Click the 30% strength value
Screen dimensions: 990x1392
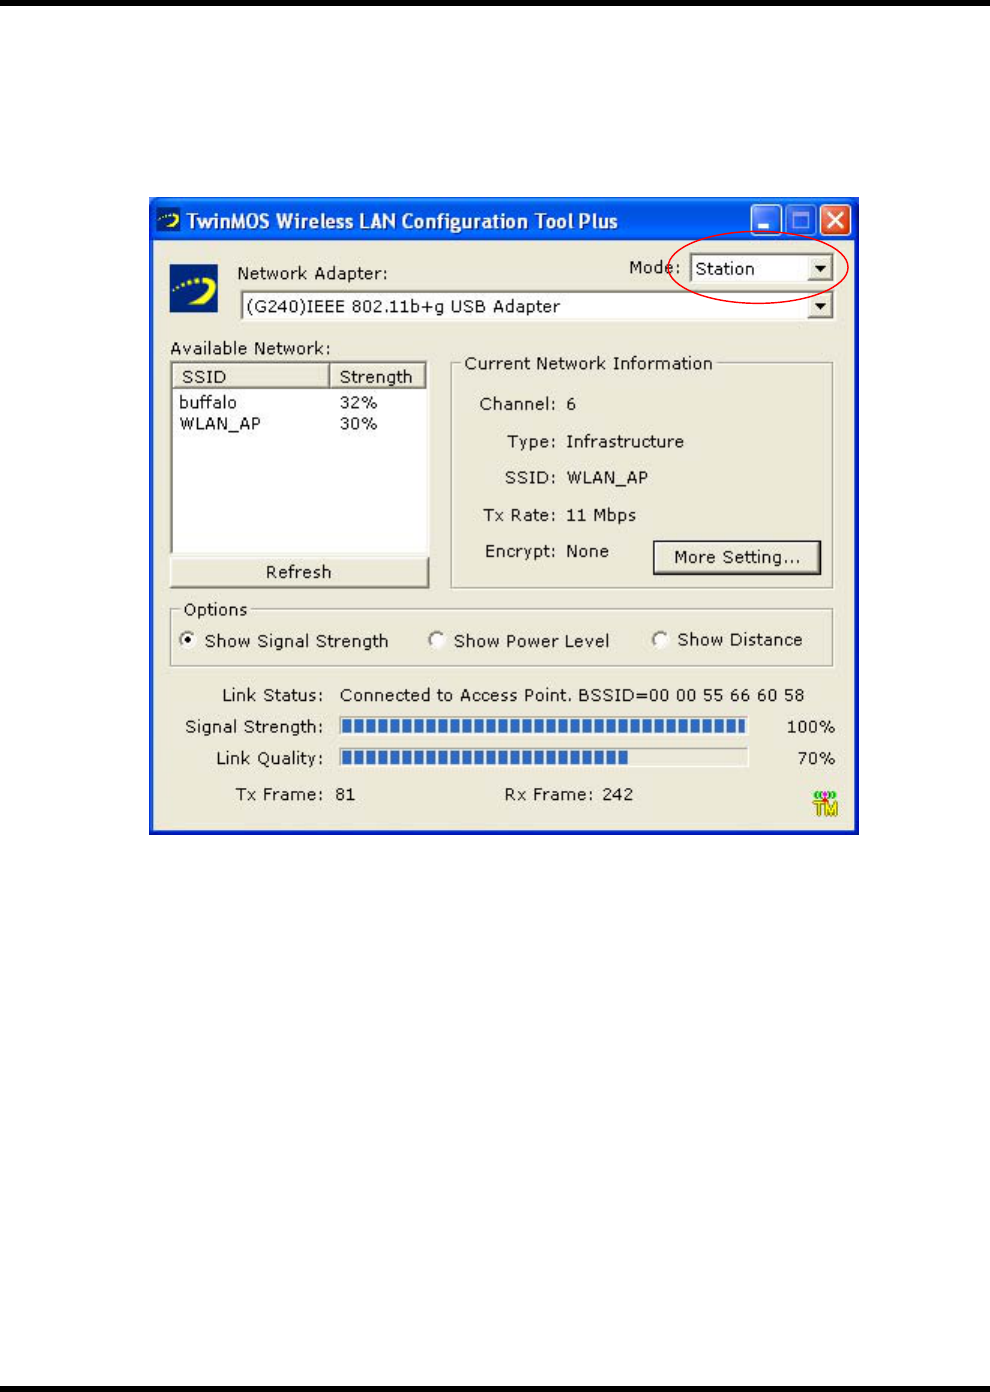[x=358, y=424]
